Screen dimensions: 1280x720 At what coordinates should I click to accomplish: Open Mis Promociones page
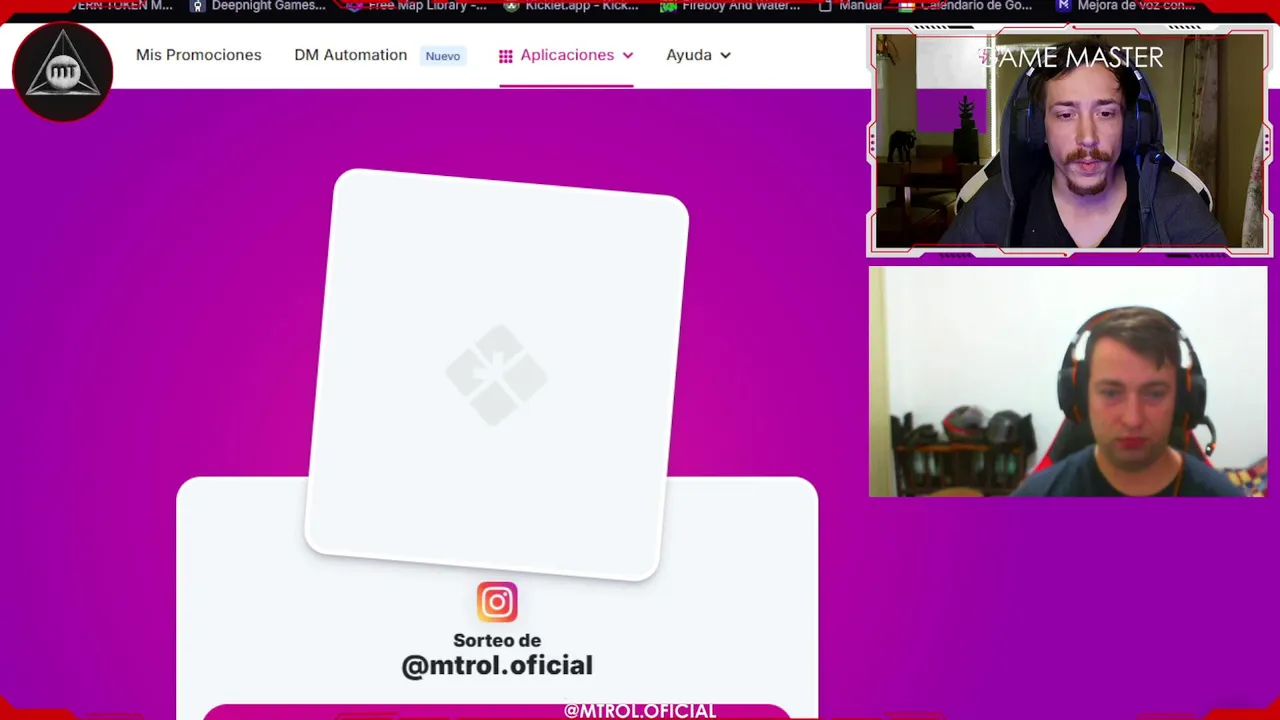tap(198, 55)
